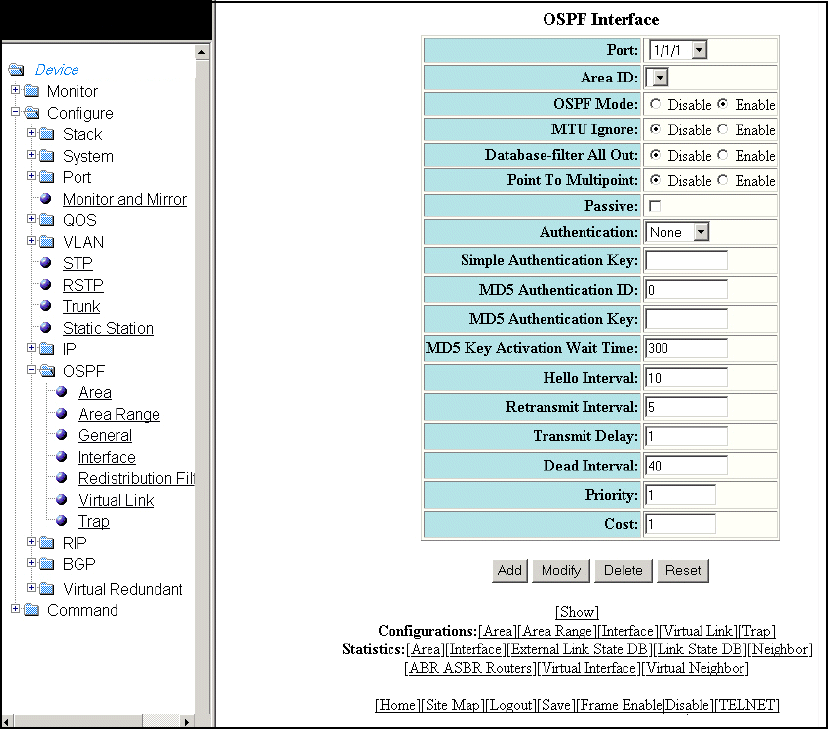Click the bullet icon beside Area Range
Image resolution: width=828 pixels, height=729 pixels.
(62, 413)
